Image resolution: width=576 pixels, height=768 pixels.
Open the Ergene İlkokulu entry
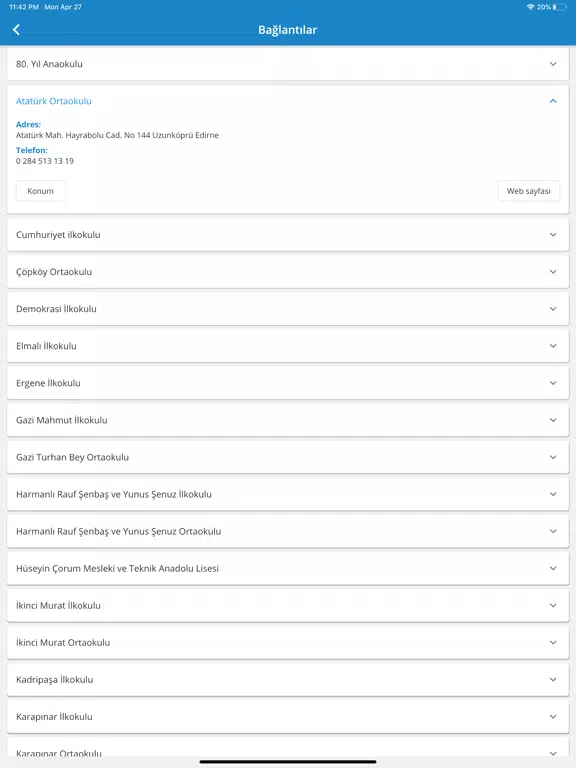point(288,383)
